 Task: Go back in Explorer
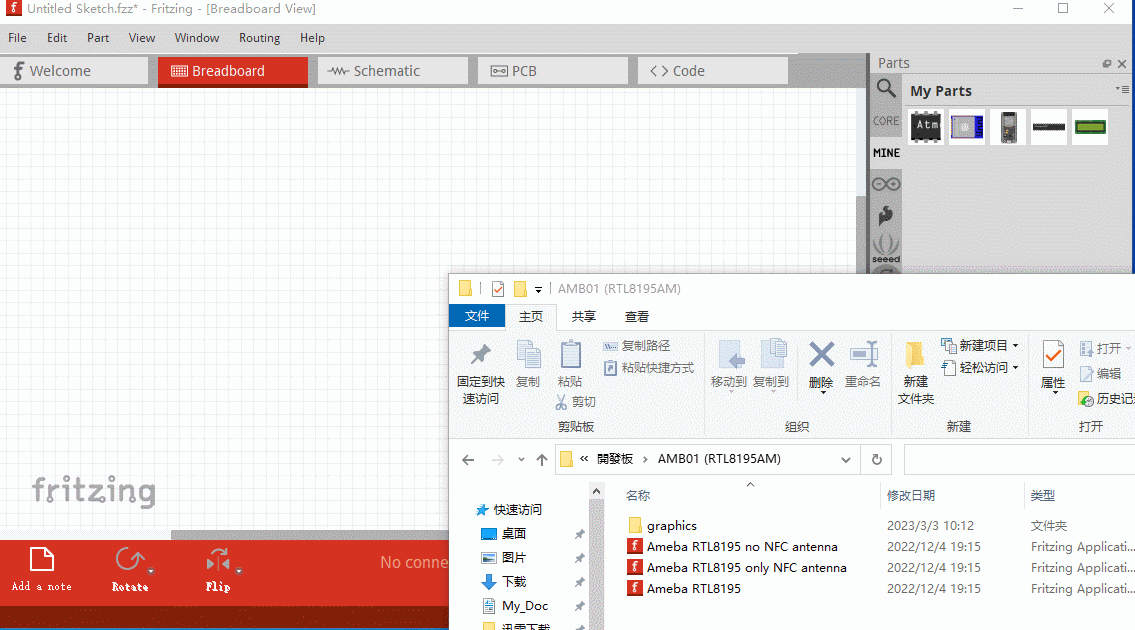[x=468, y=460]
